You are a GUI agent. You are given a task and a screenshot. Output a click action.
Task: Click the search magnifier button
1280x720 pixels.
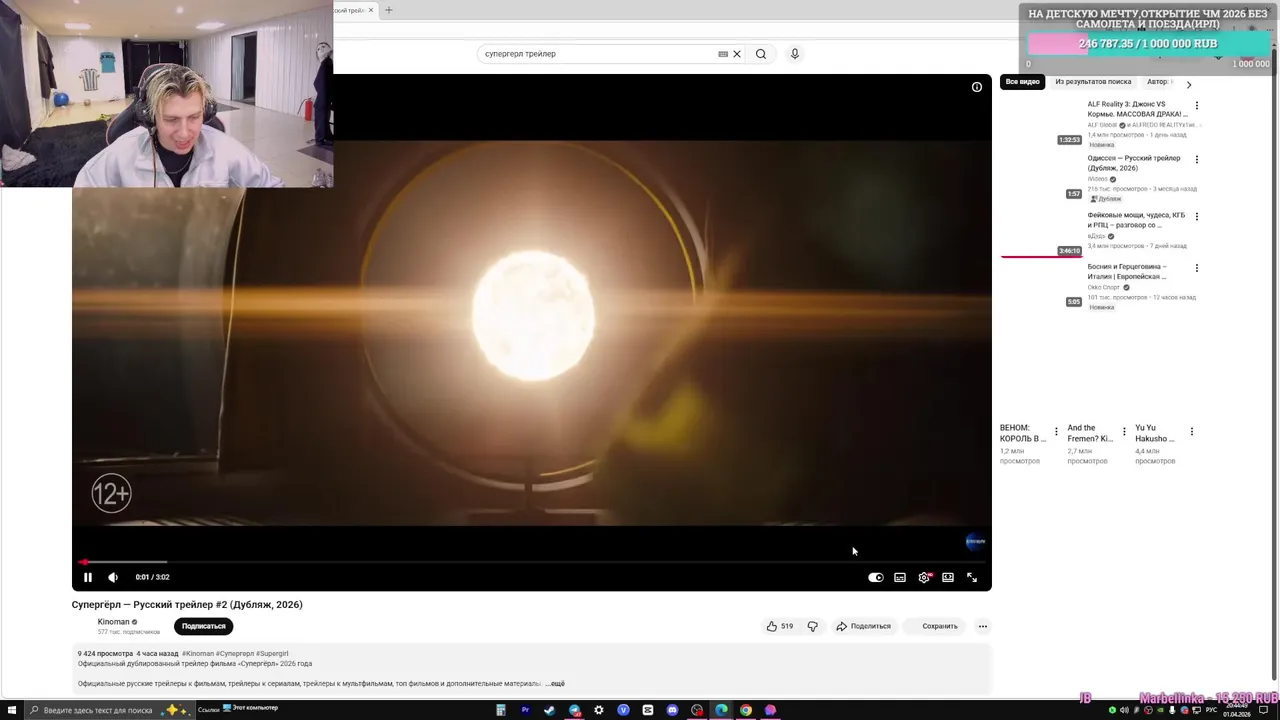[761, 54]
